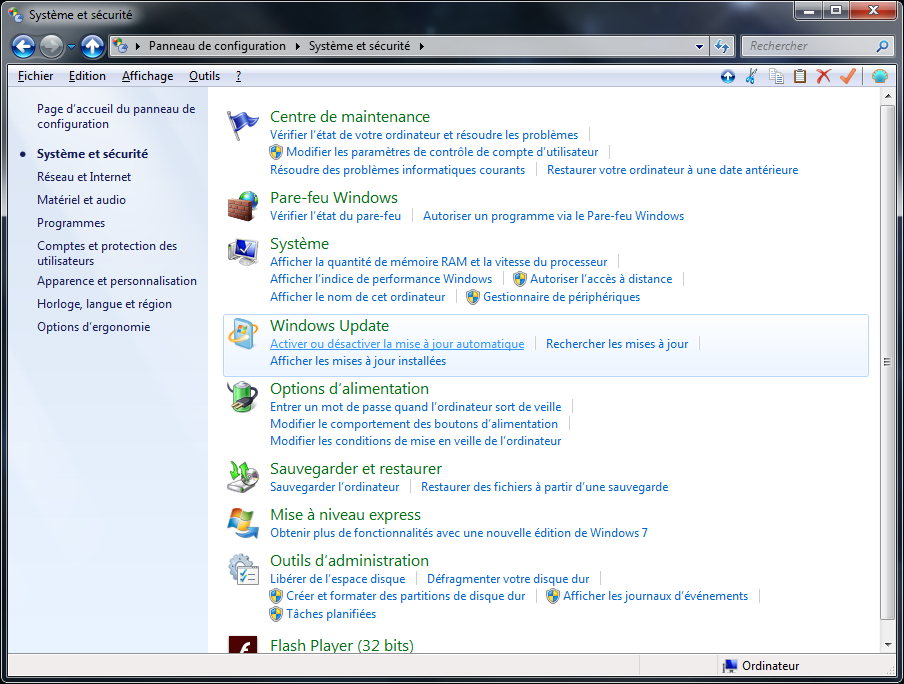
Task: Click Modifier le comportement des boutons d'alimentation
Action: click(414, 424)
